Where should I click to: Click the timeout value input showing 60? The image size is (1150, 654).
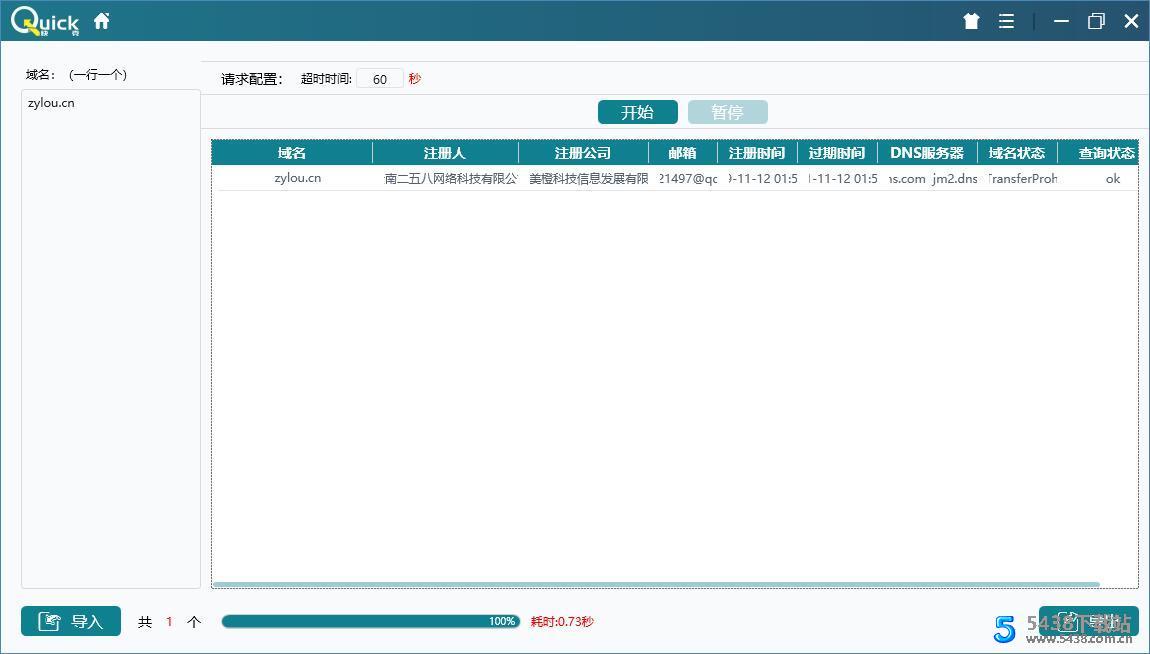coord(380,78)
